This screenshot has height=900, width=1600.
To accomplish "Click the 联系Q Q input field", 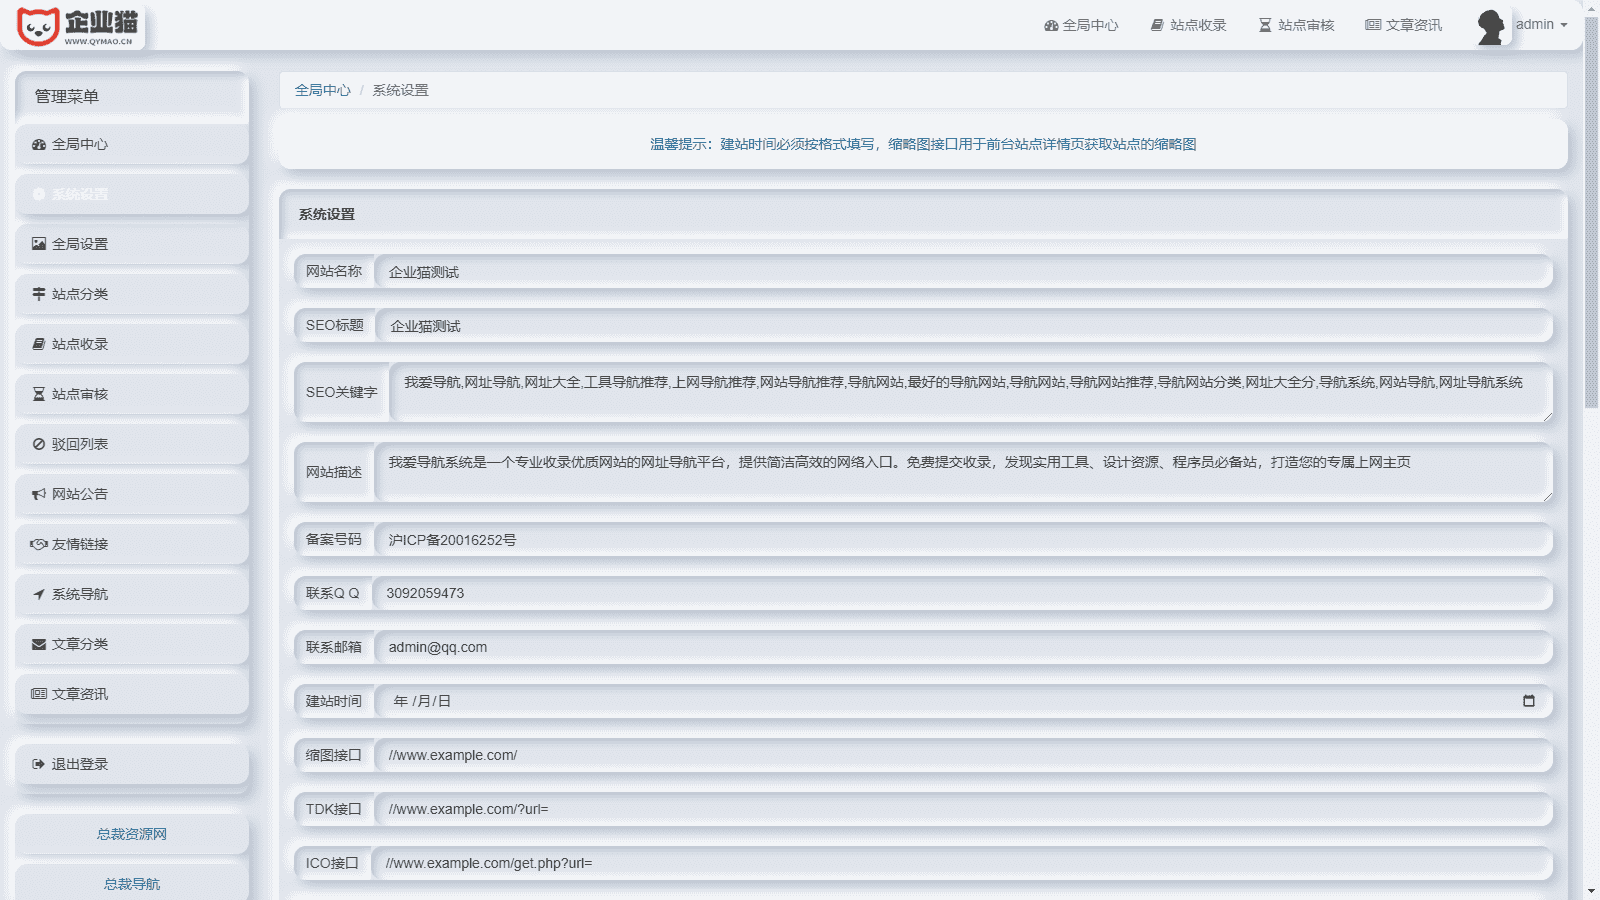I will [x=962, y=594].
